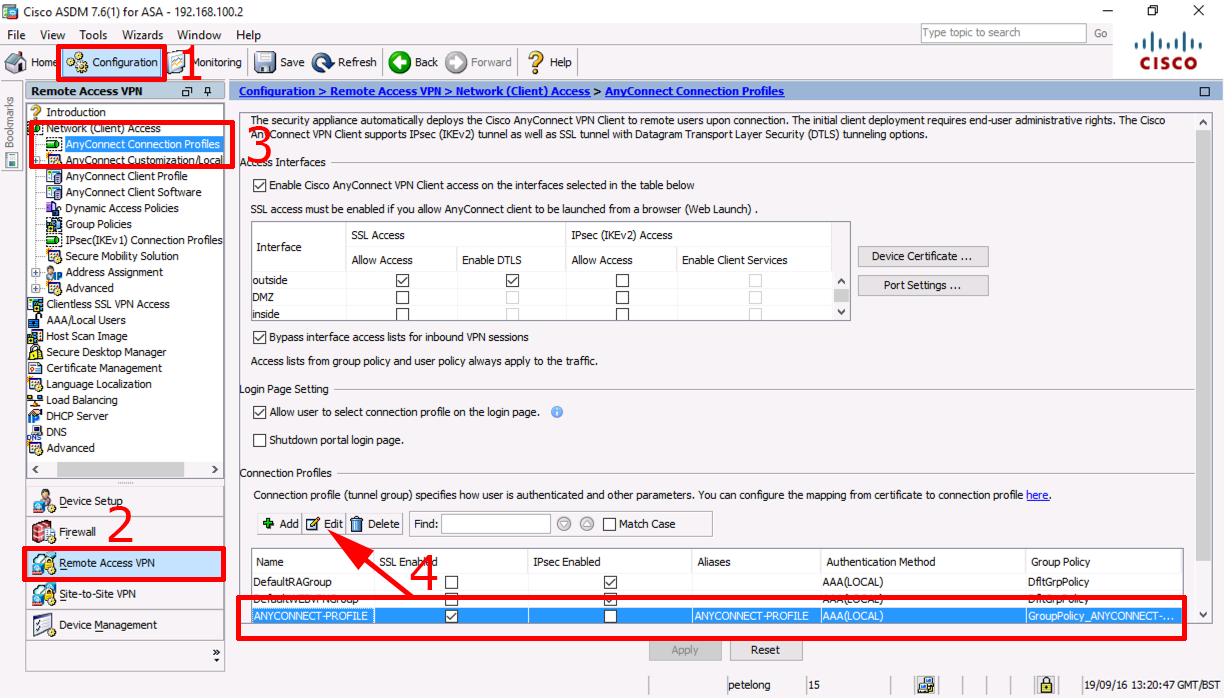This screenshot has width=1224, height=698.
Task: Check SSL Allow Access for DMZ interface
Action: (402, 298)
